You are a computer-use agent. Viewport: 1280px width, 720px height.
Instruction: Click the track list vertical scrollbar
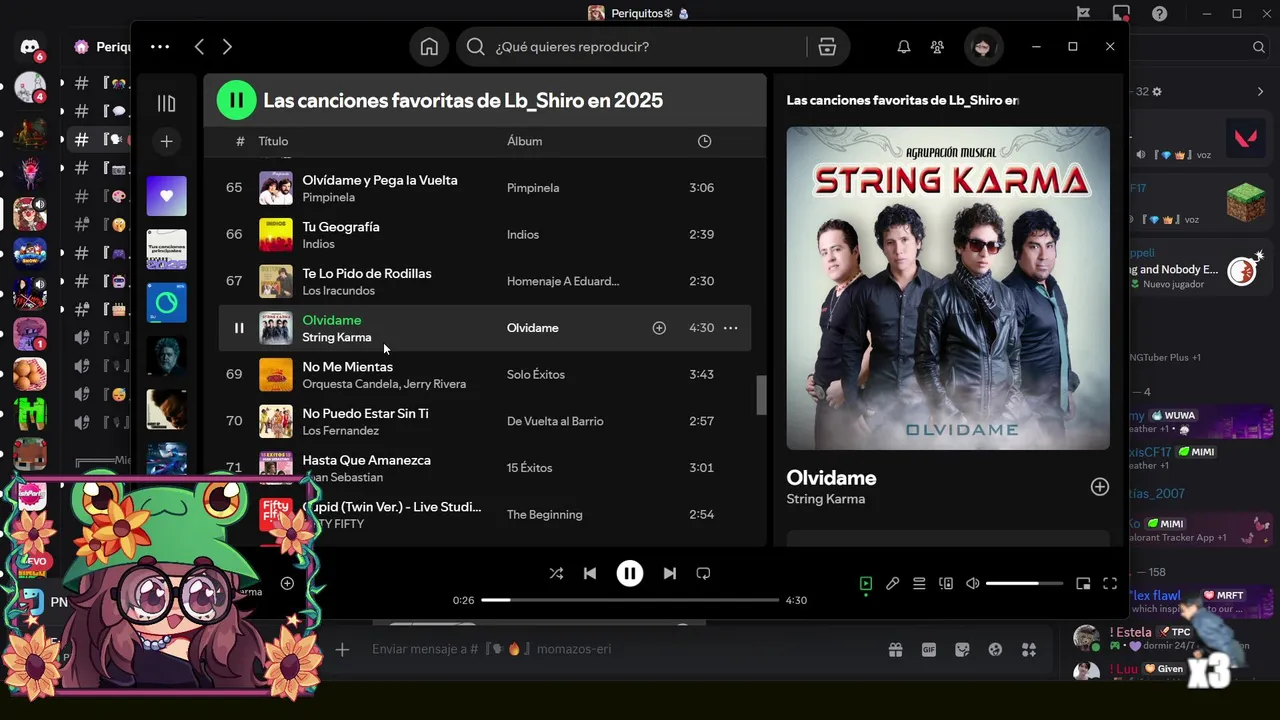[x=761, y=395]
